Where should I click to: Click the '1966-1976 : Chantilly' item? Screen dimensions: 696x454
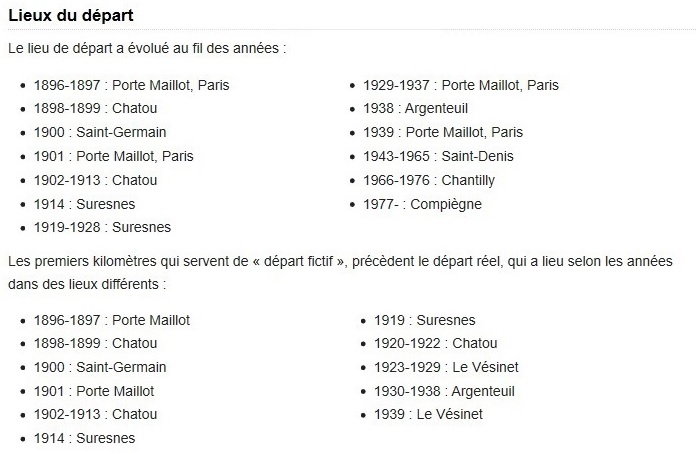pos(429,180)
